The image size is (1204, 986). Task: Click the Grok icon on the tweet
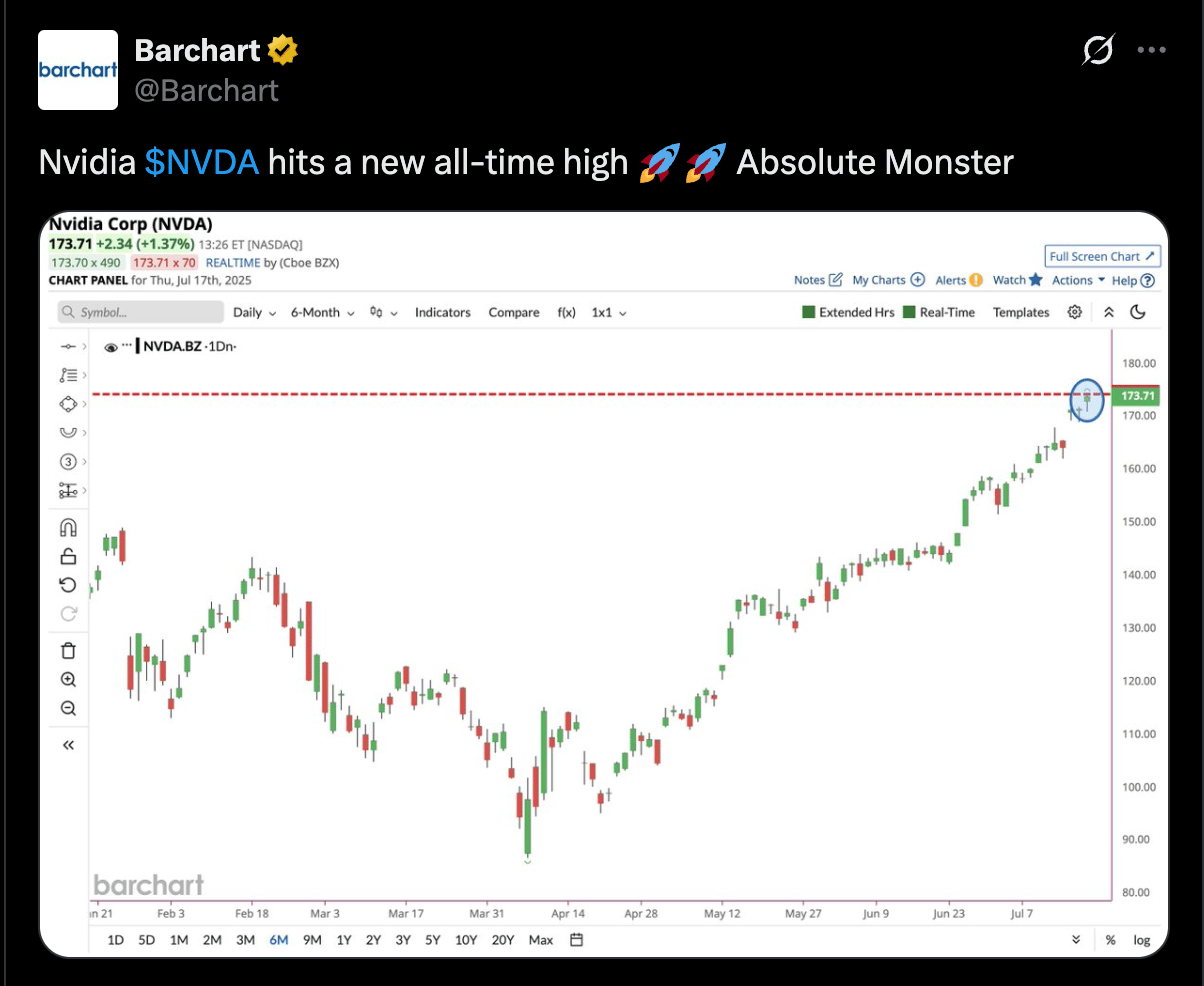tap(1098, 50)
